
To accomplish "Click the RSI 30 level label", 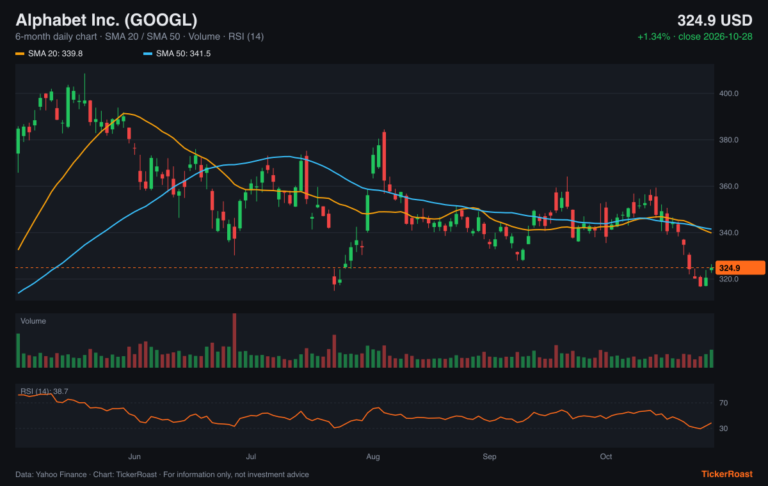I will point(723,428).
